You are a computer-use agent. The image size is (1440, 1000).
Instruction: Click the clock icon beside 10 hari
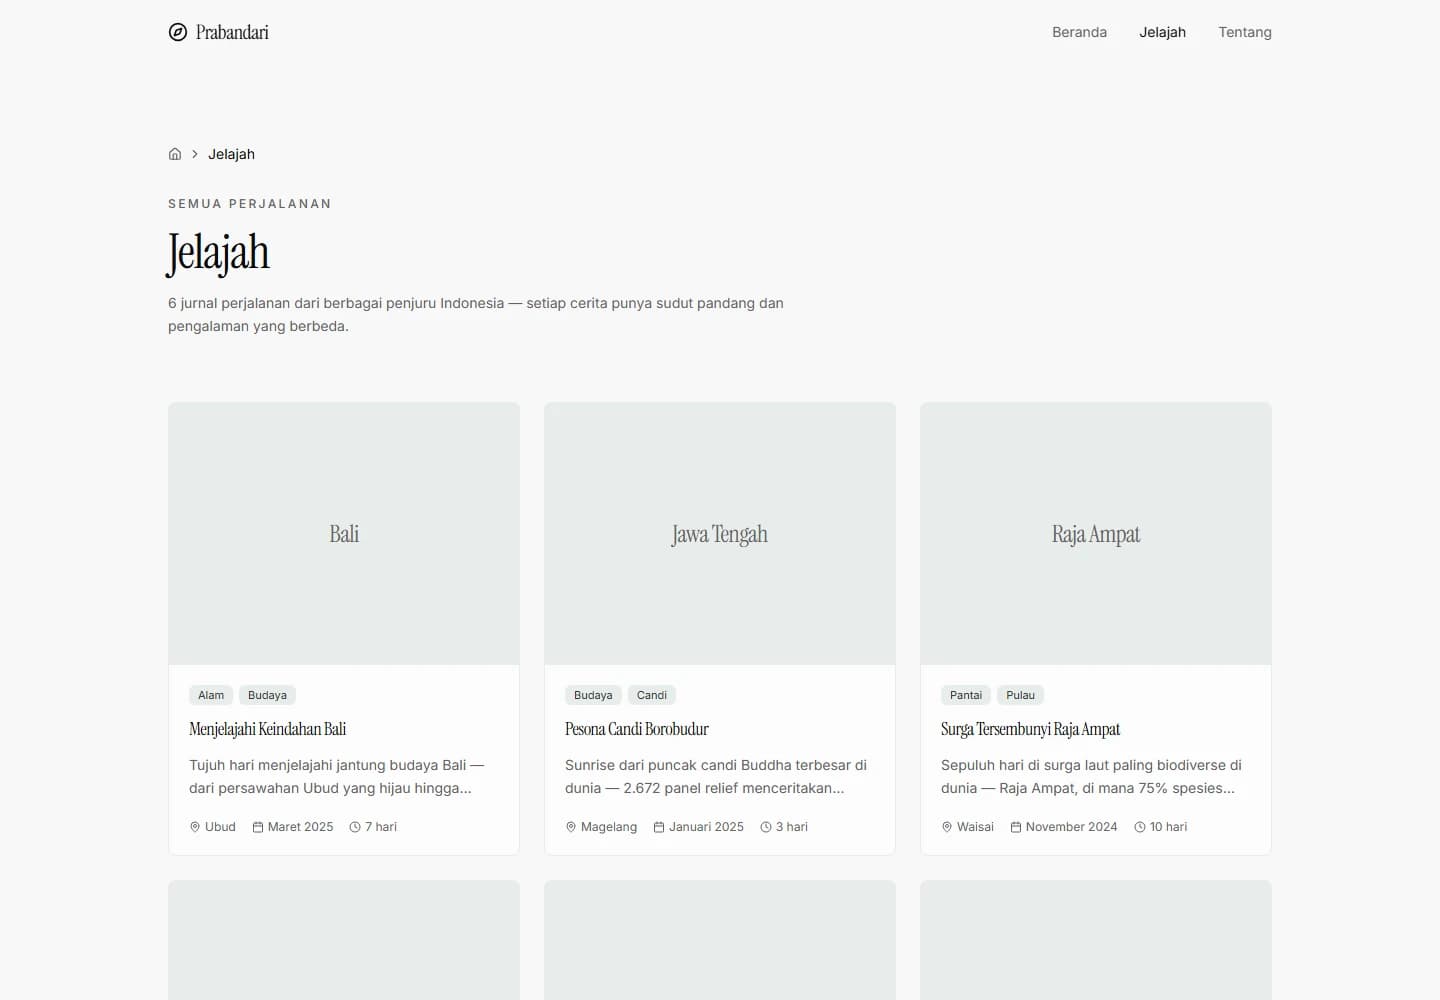click(1140, 827)
